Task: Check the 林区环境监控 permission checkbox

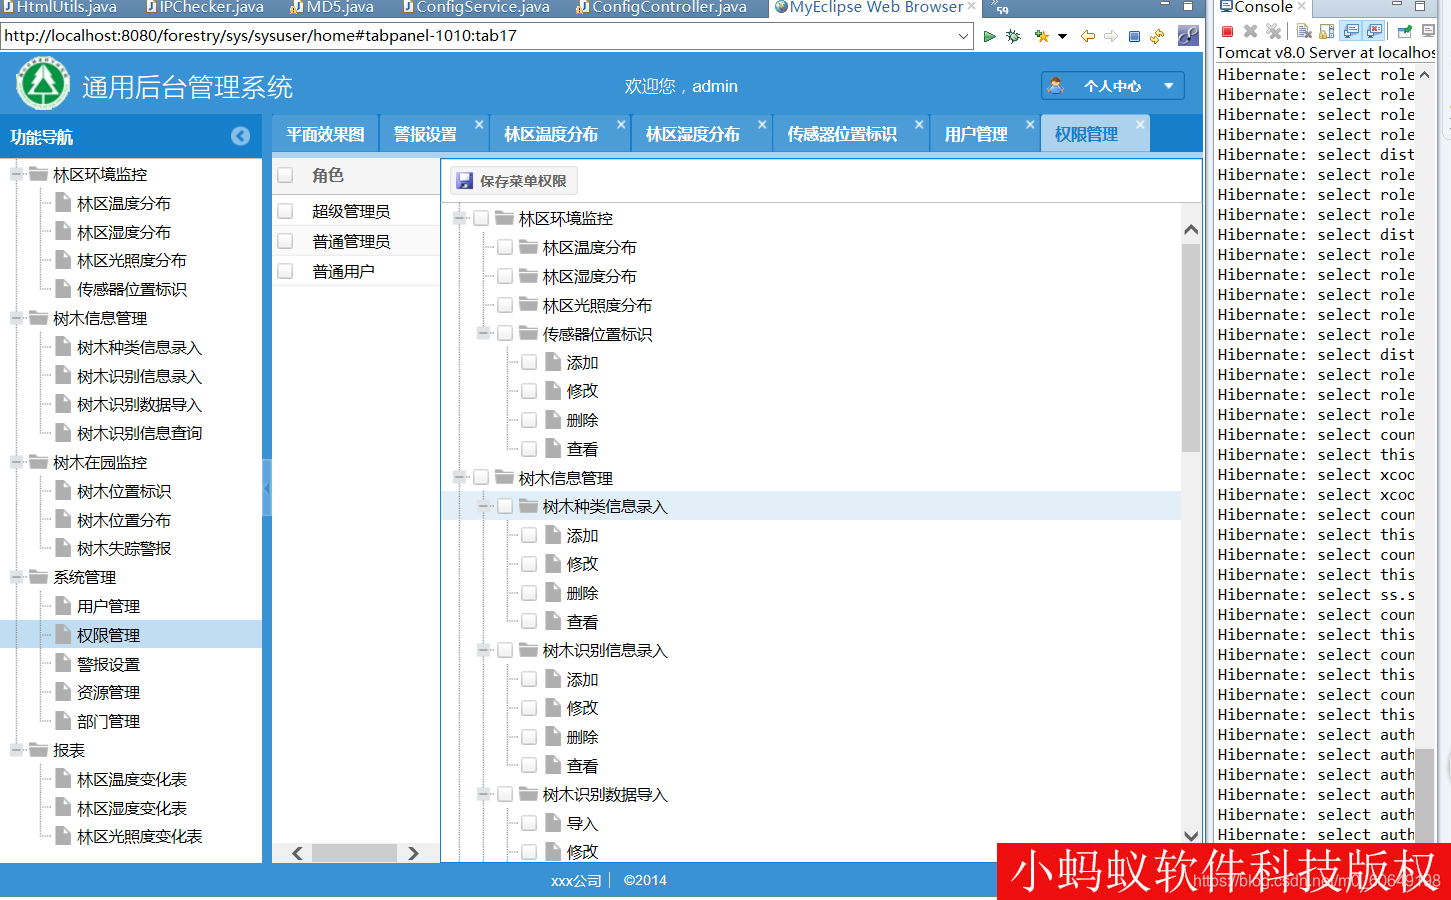Action: point(481,218)
